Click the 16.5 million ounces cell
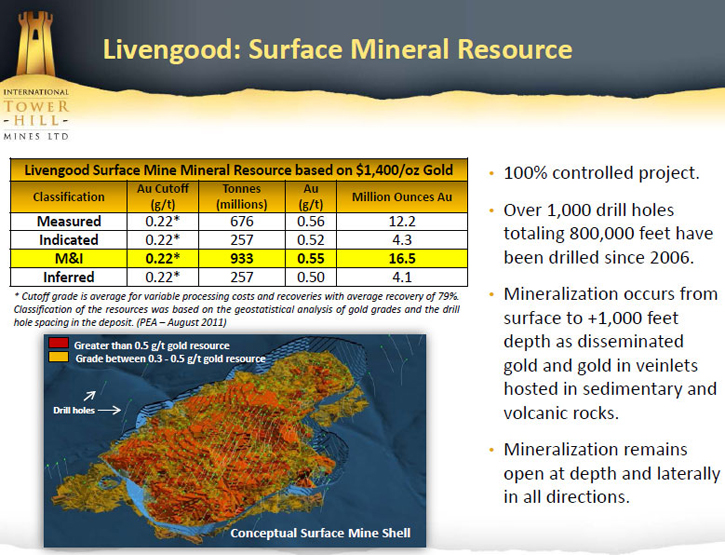 coord(402,258)
